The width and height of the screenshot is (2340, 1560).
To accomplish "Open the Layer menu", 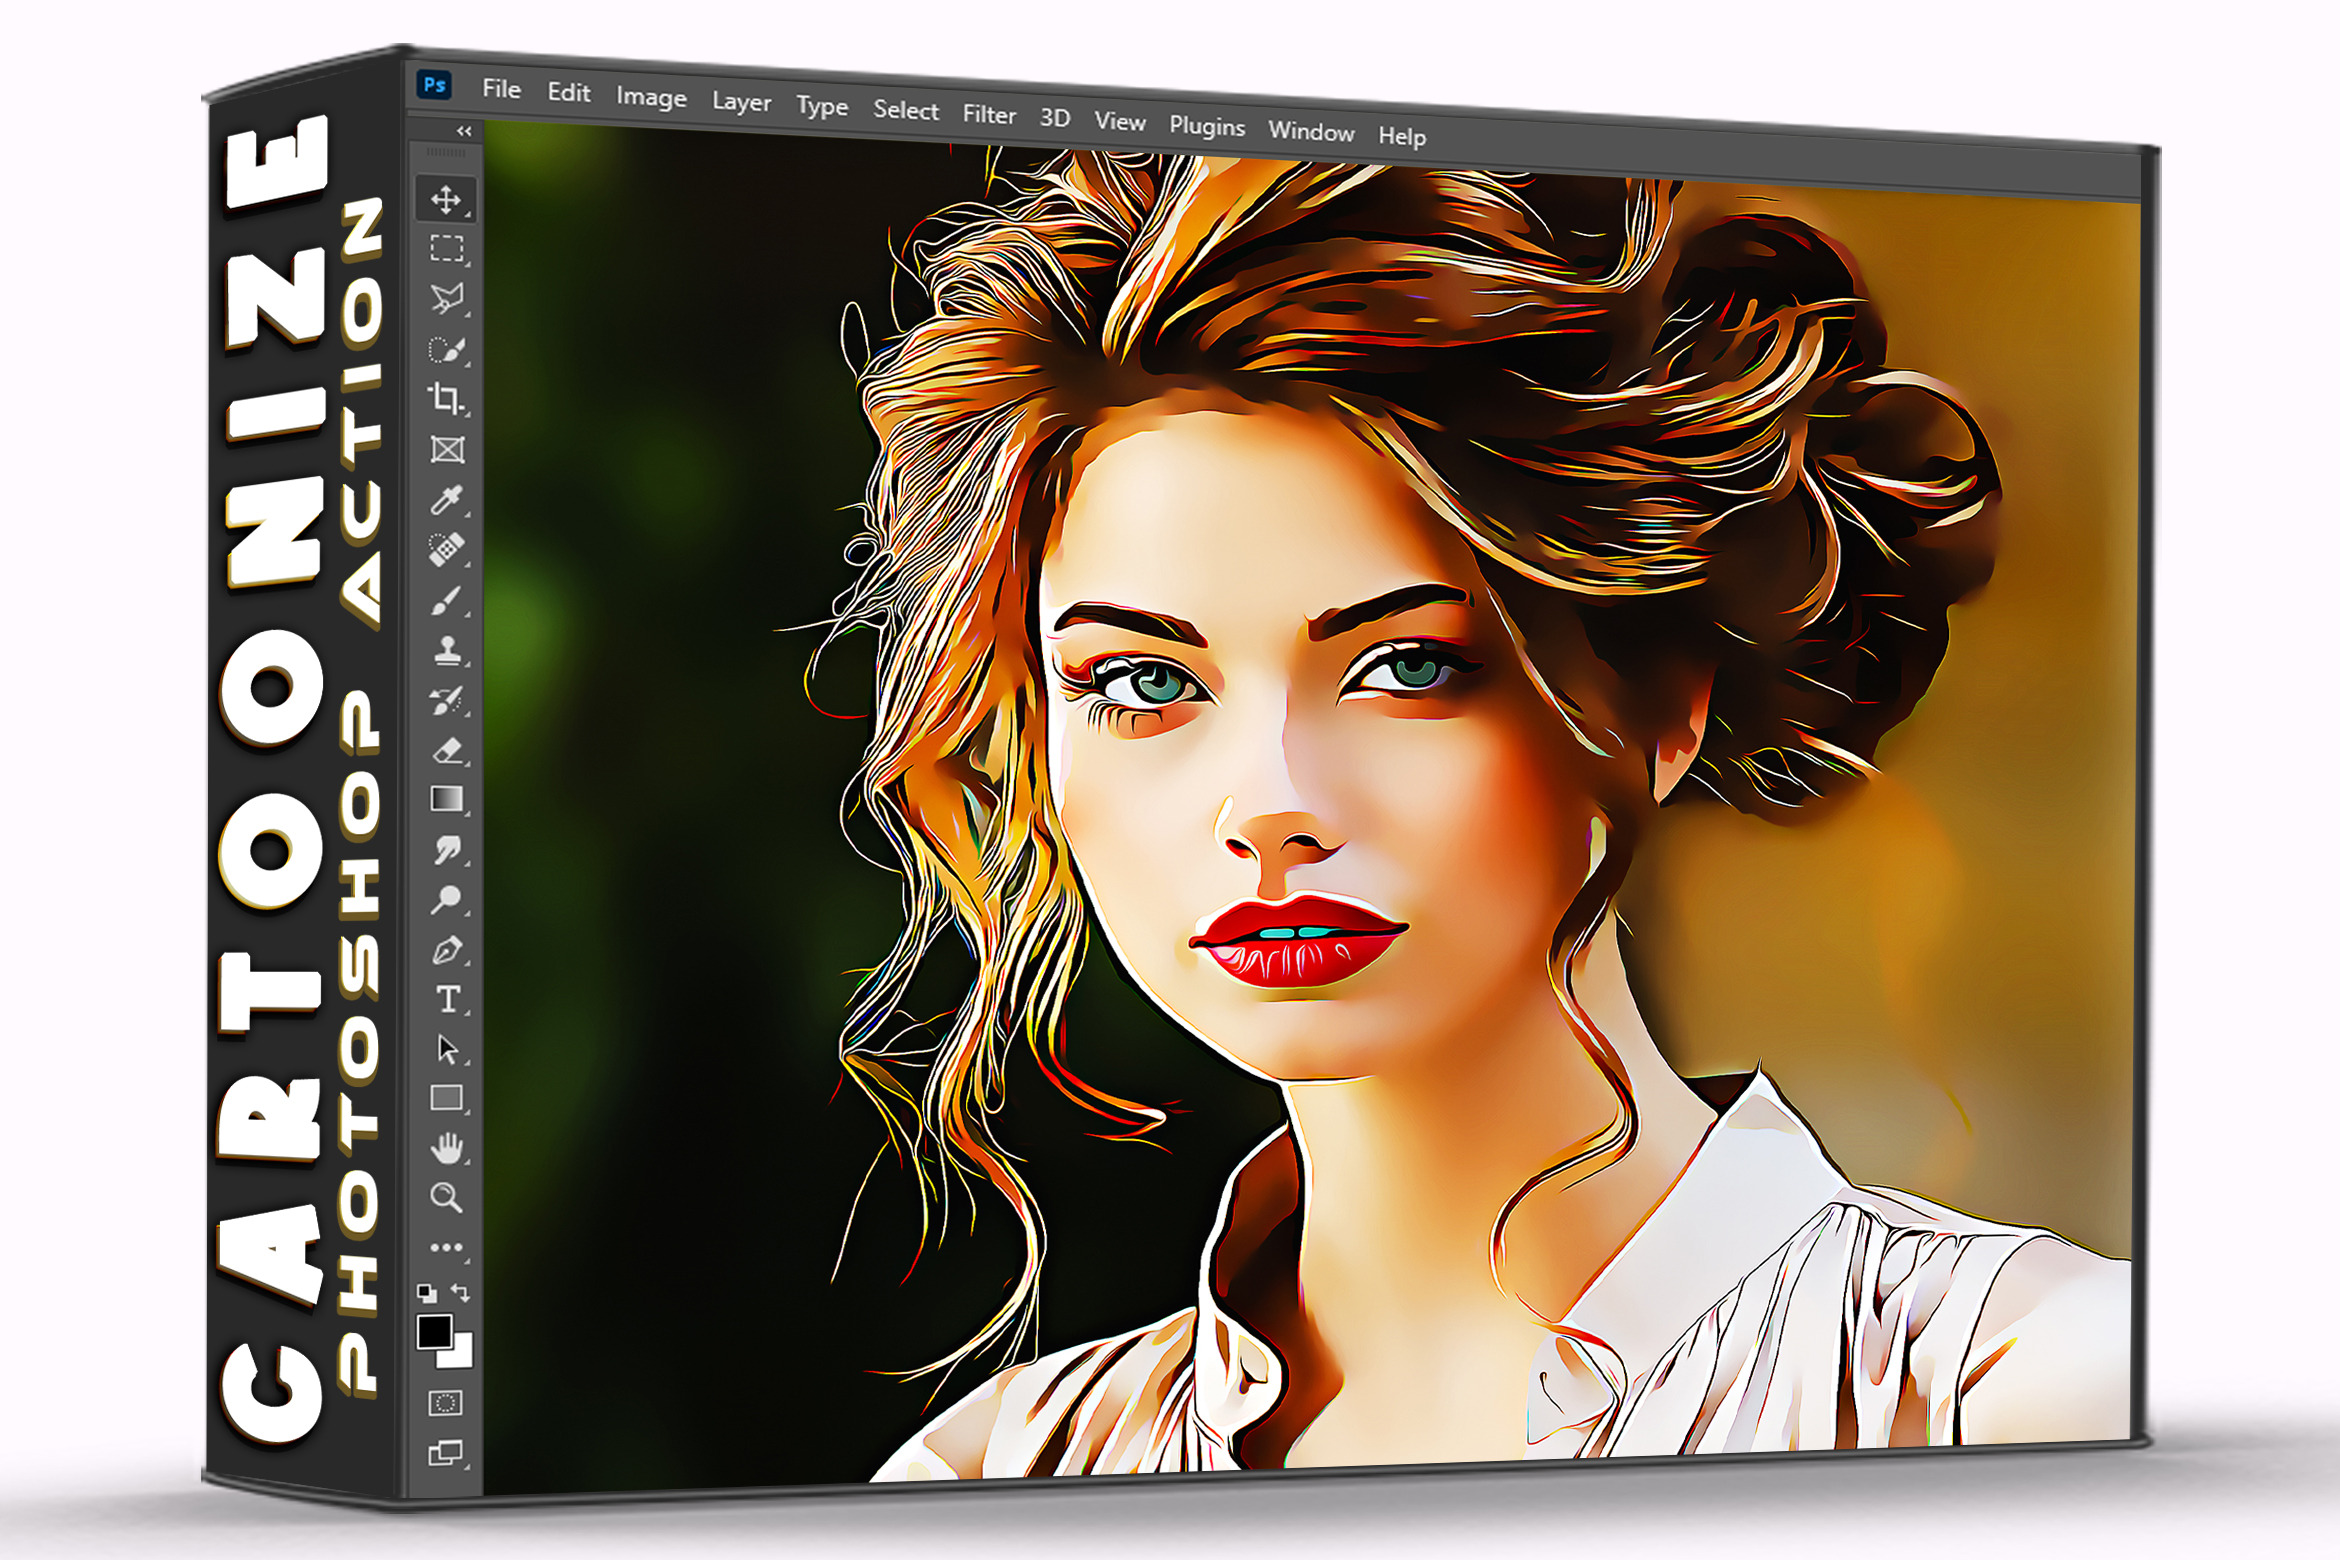I will (x=741, y=102).
